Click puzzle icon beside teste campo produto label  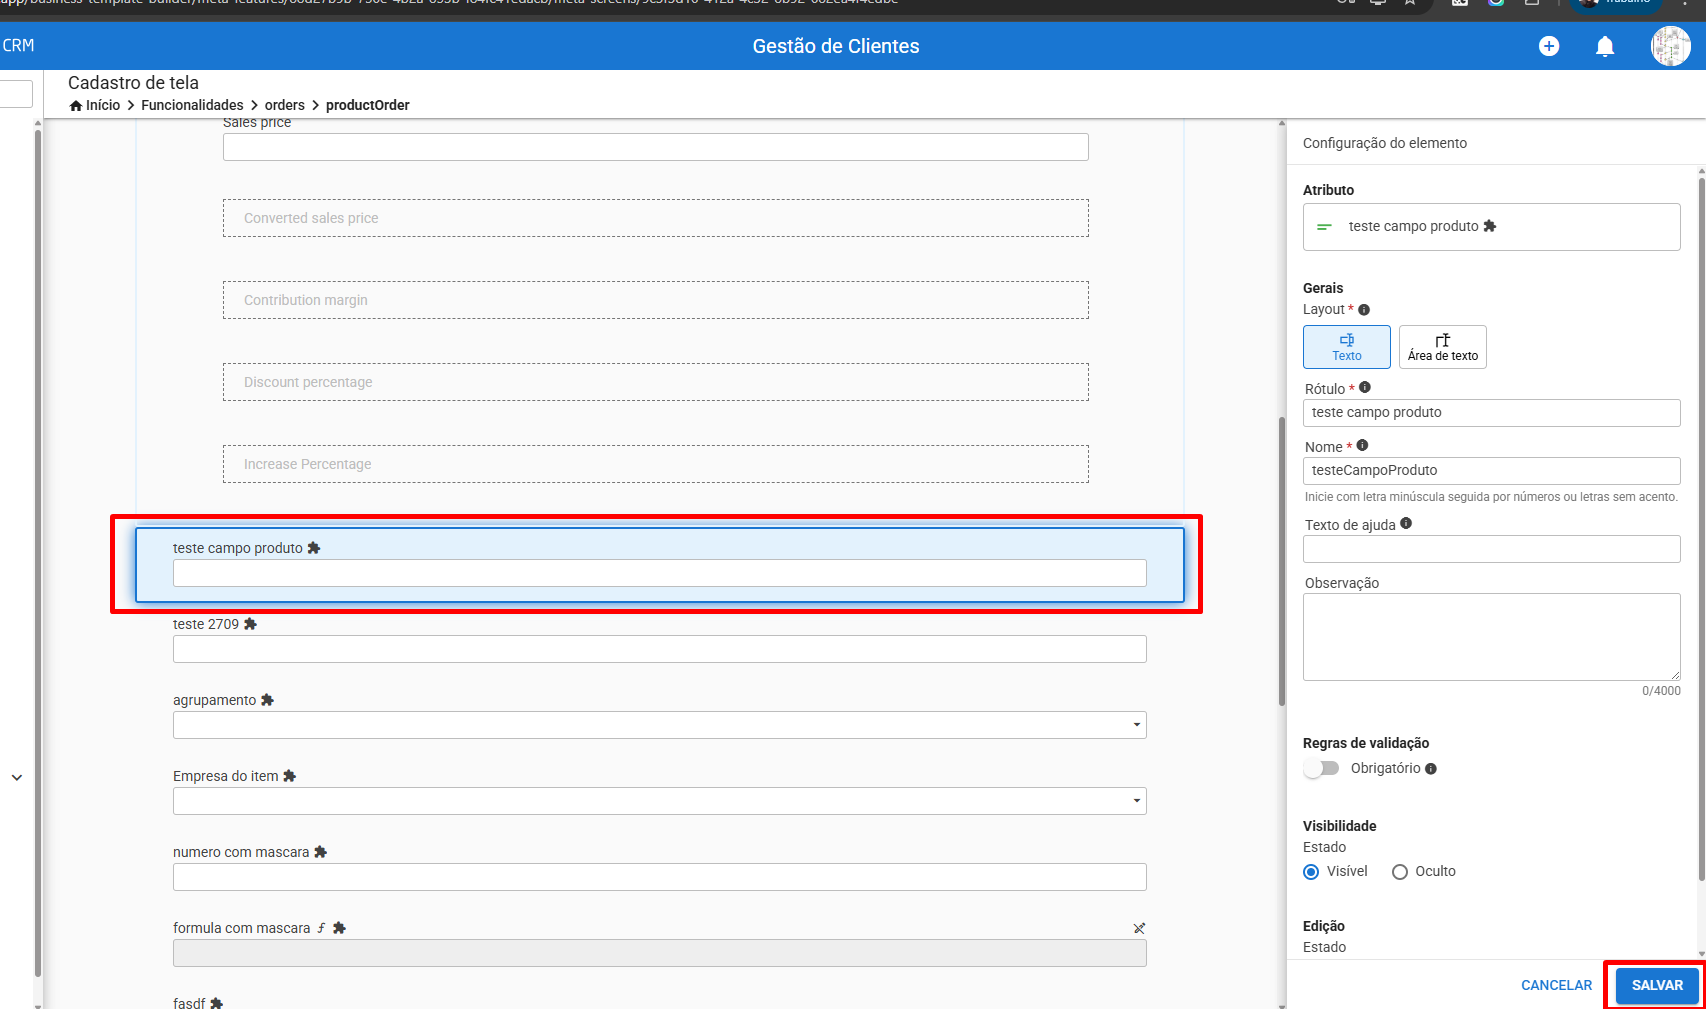314,548
